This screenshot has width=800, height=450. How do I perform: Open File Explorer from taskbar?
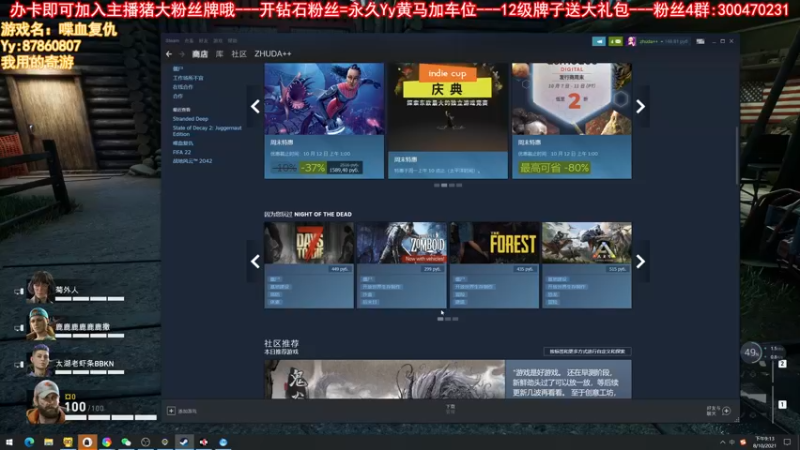(x=48, y=442)
